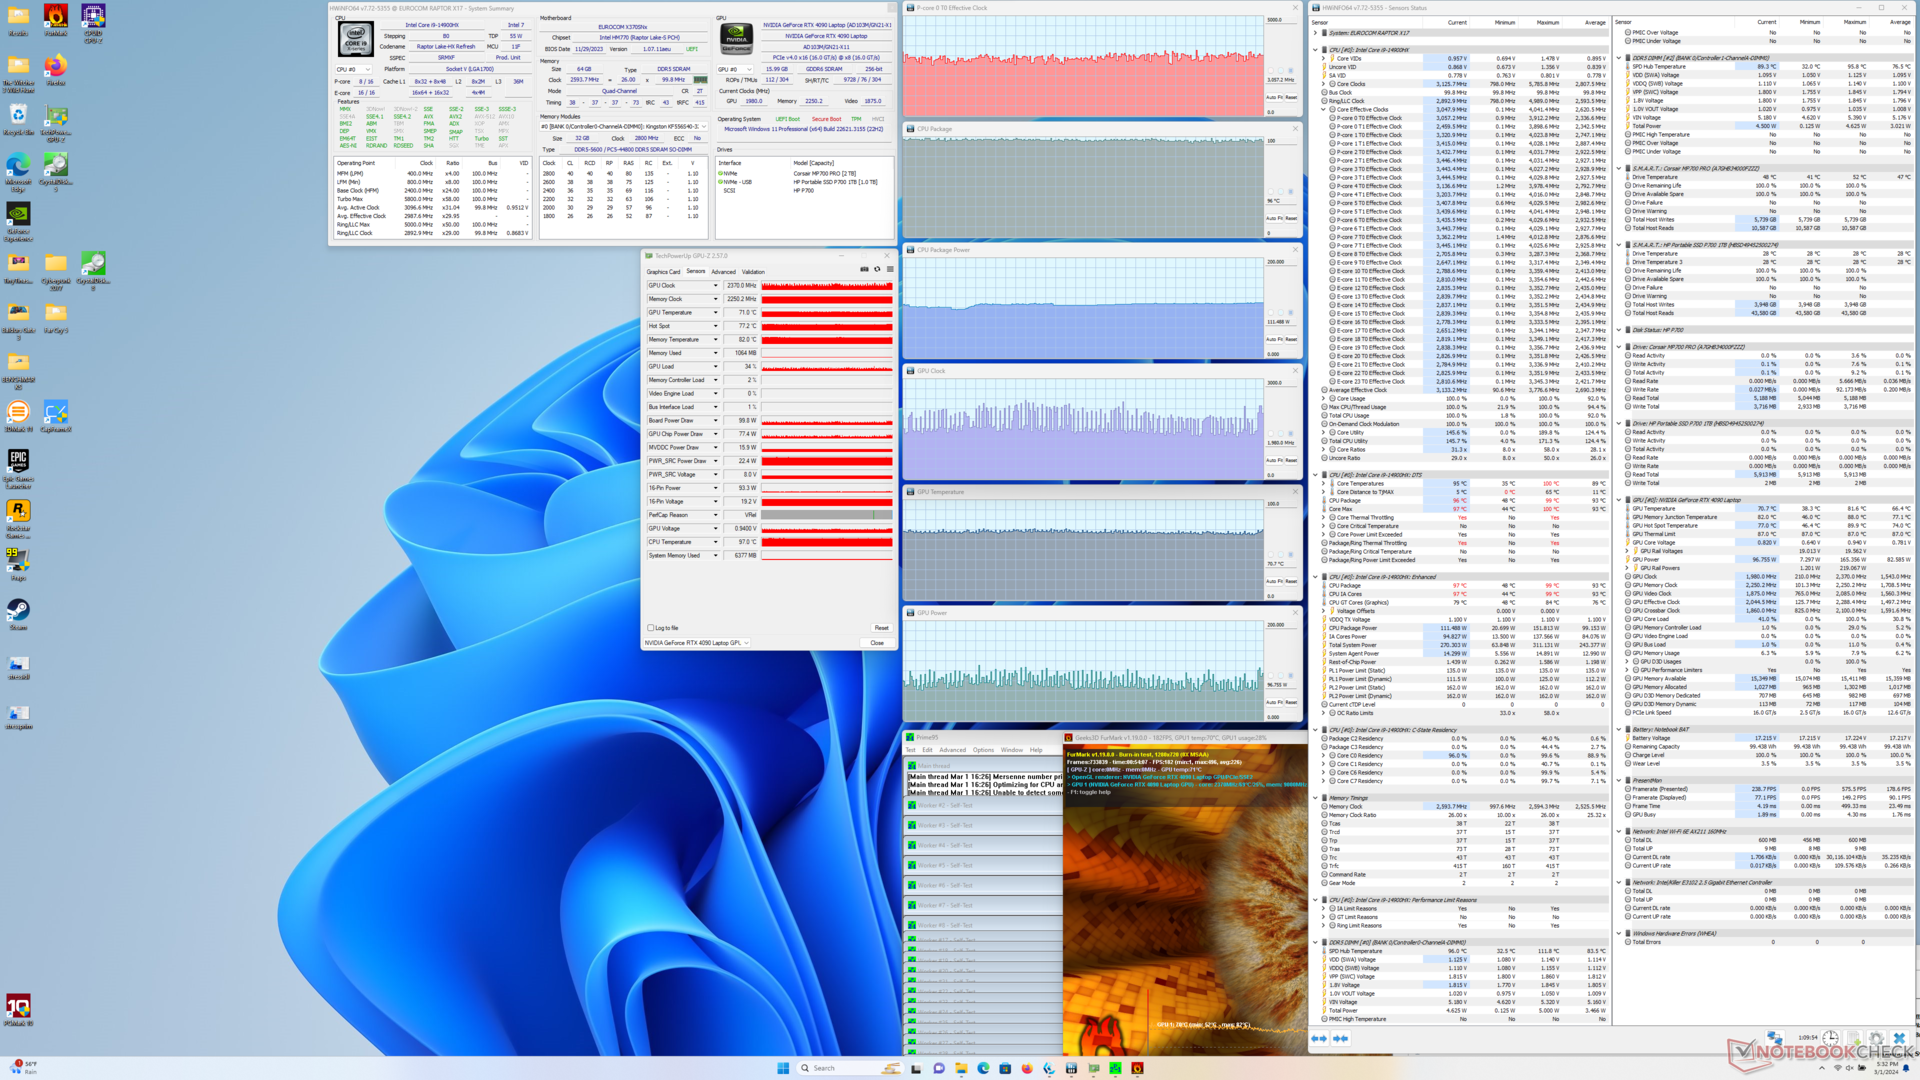Click Prime95 icon on taskbar

pos(1115,1068)
